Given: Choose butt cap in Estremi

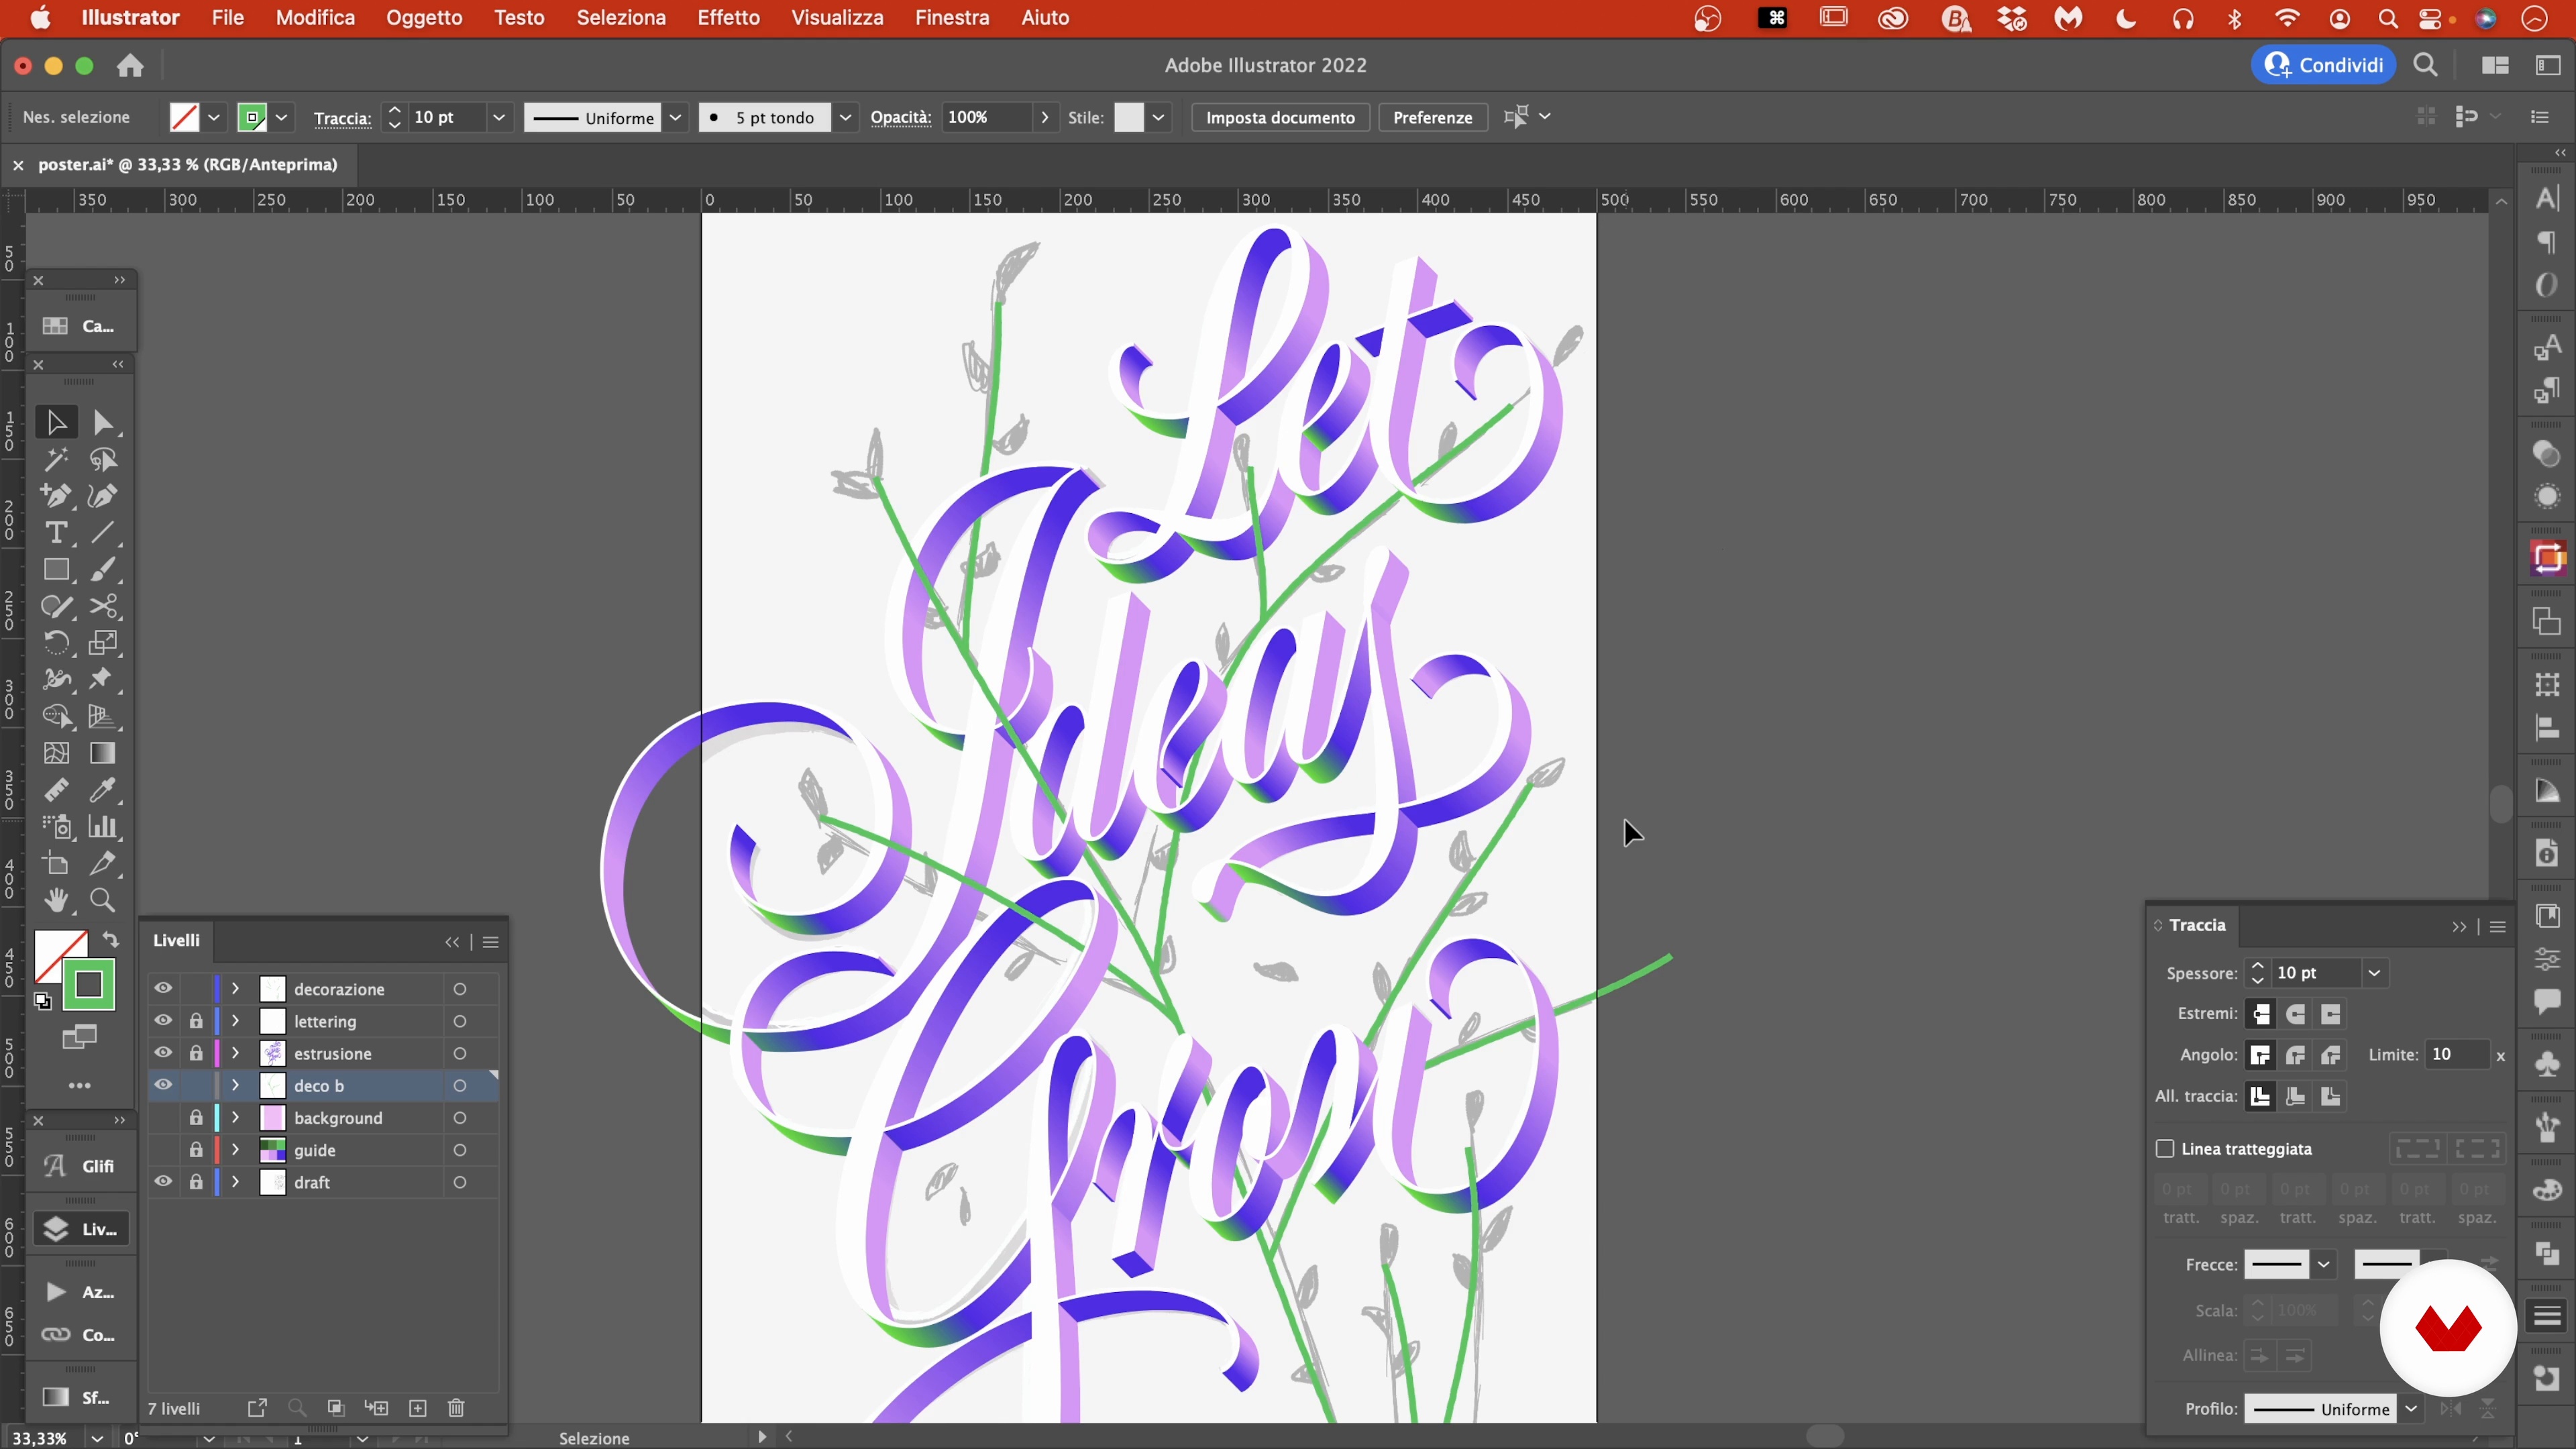Looking at the screenshot, I should pos(2261,1014).
